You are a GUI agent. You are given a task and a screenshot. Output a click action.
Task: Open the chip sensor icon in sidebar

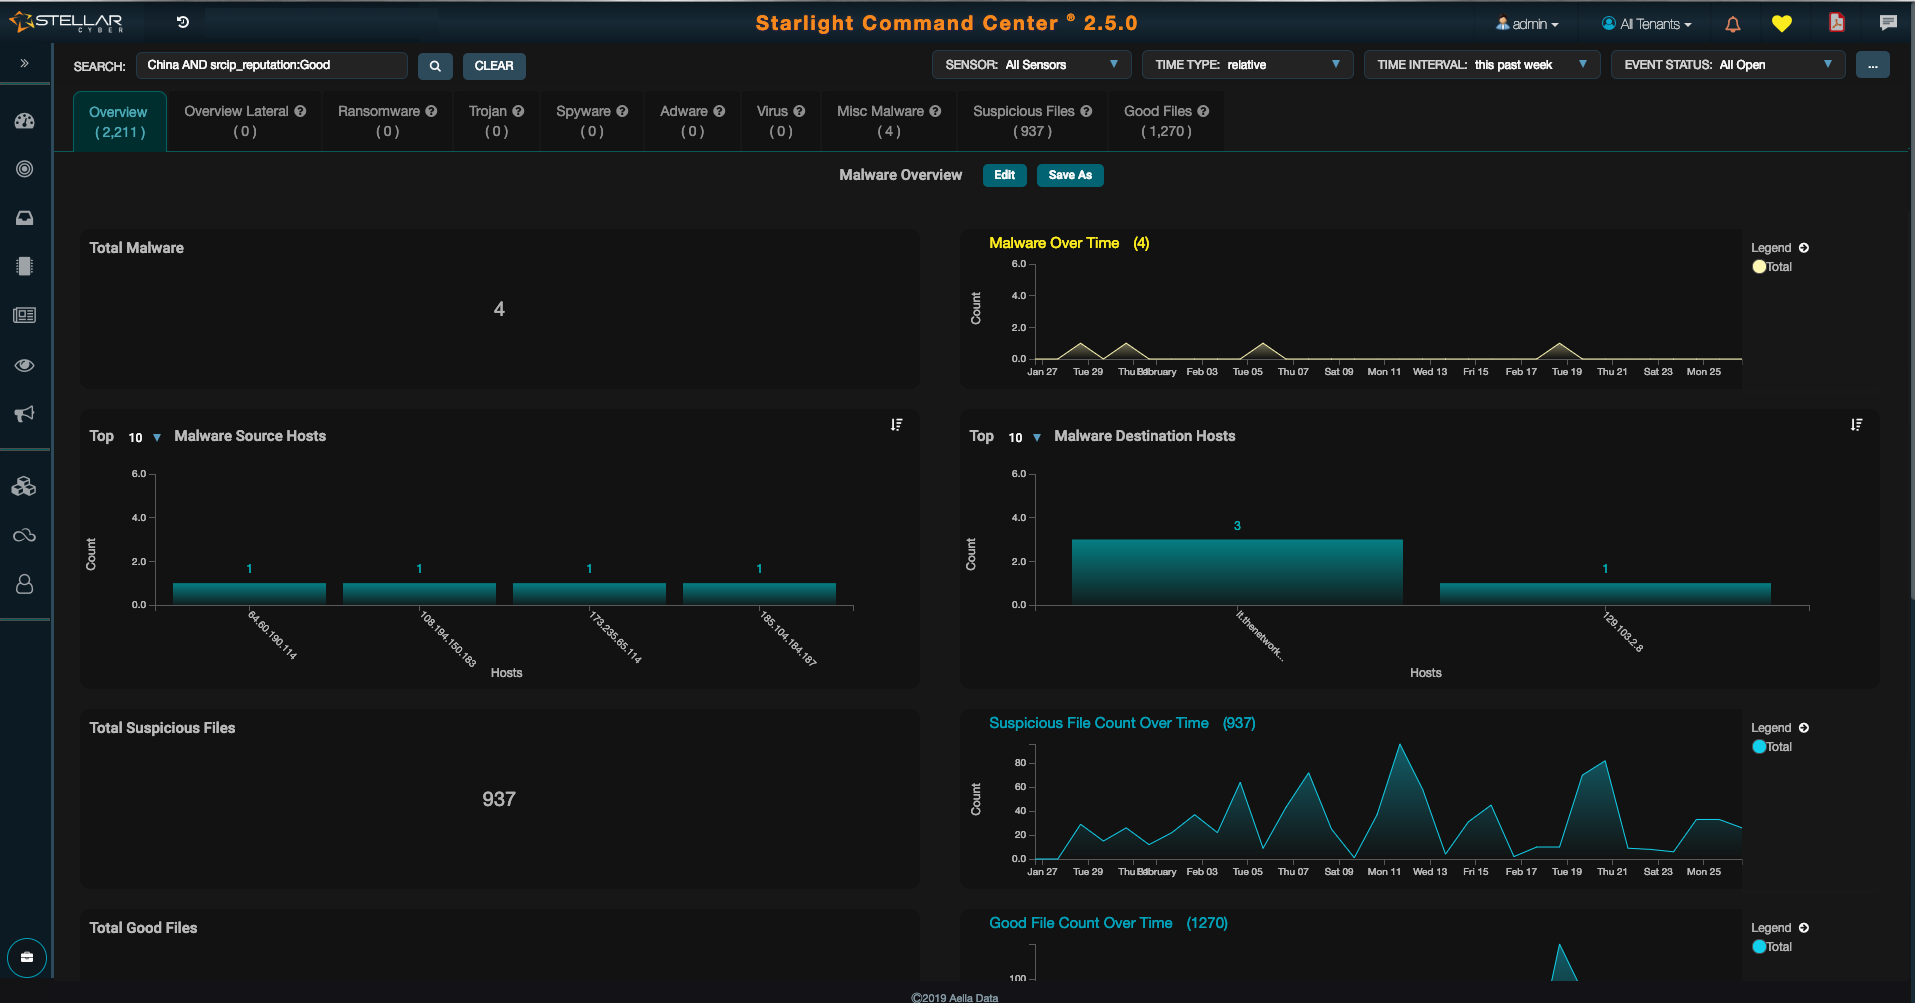tap(25, 266)
